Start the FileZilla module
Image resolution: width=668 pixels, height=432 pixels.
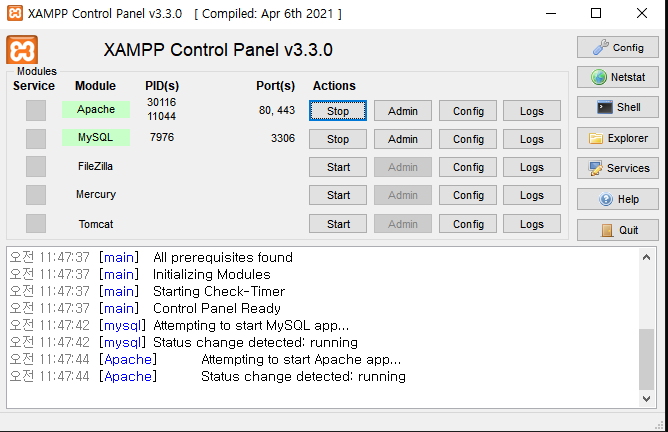(338, 167)
